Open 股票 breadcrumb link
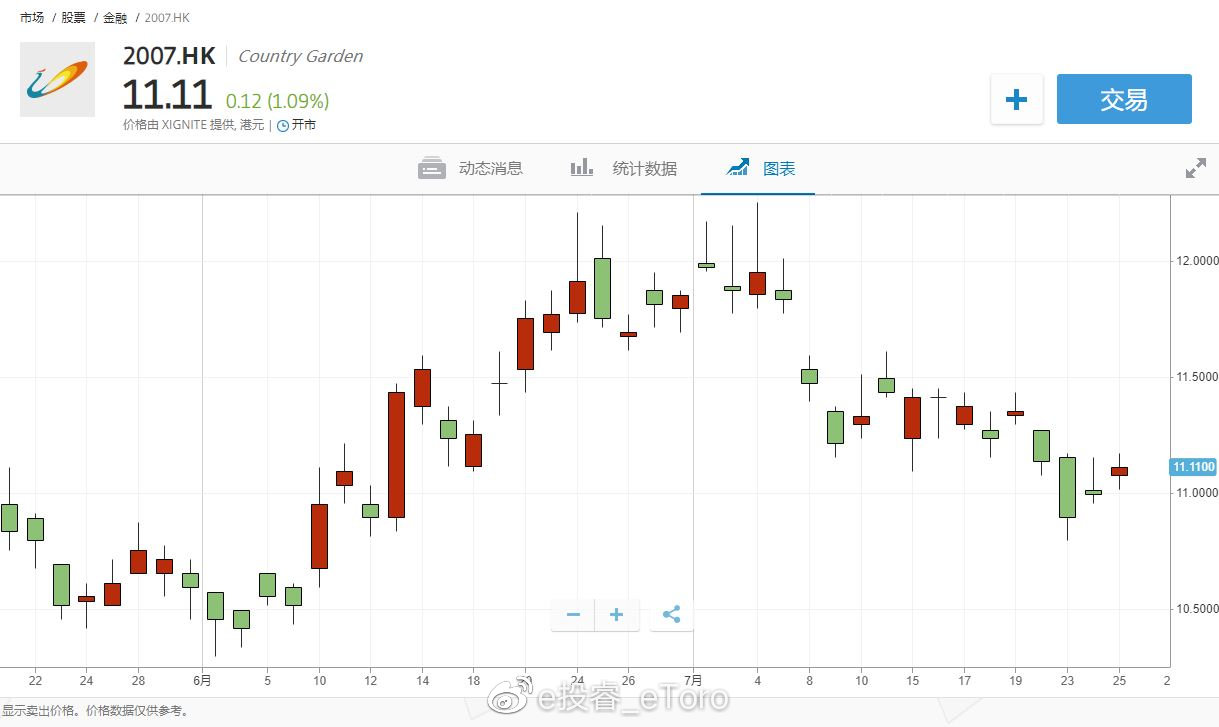Image resolution: width=1219 pixels, height=727 pixels. pyautogui.click(x=73, y=18)
